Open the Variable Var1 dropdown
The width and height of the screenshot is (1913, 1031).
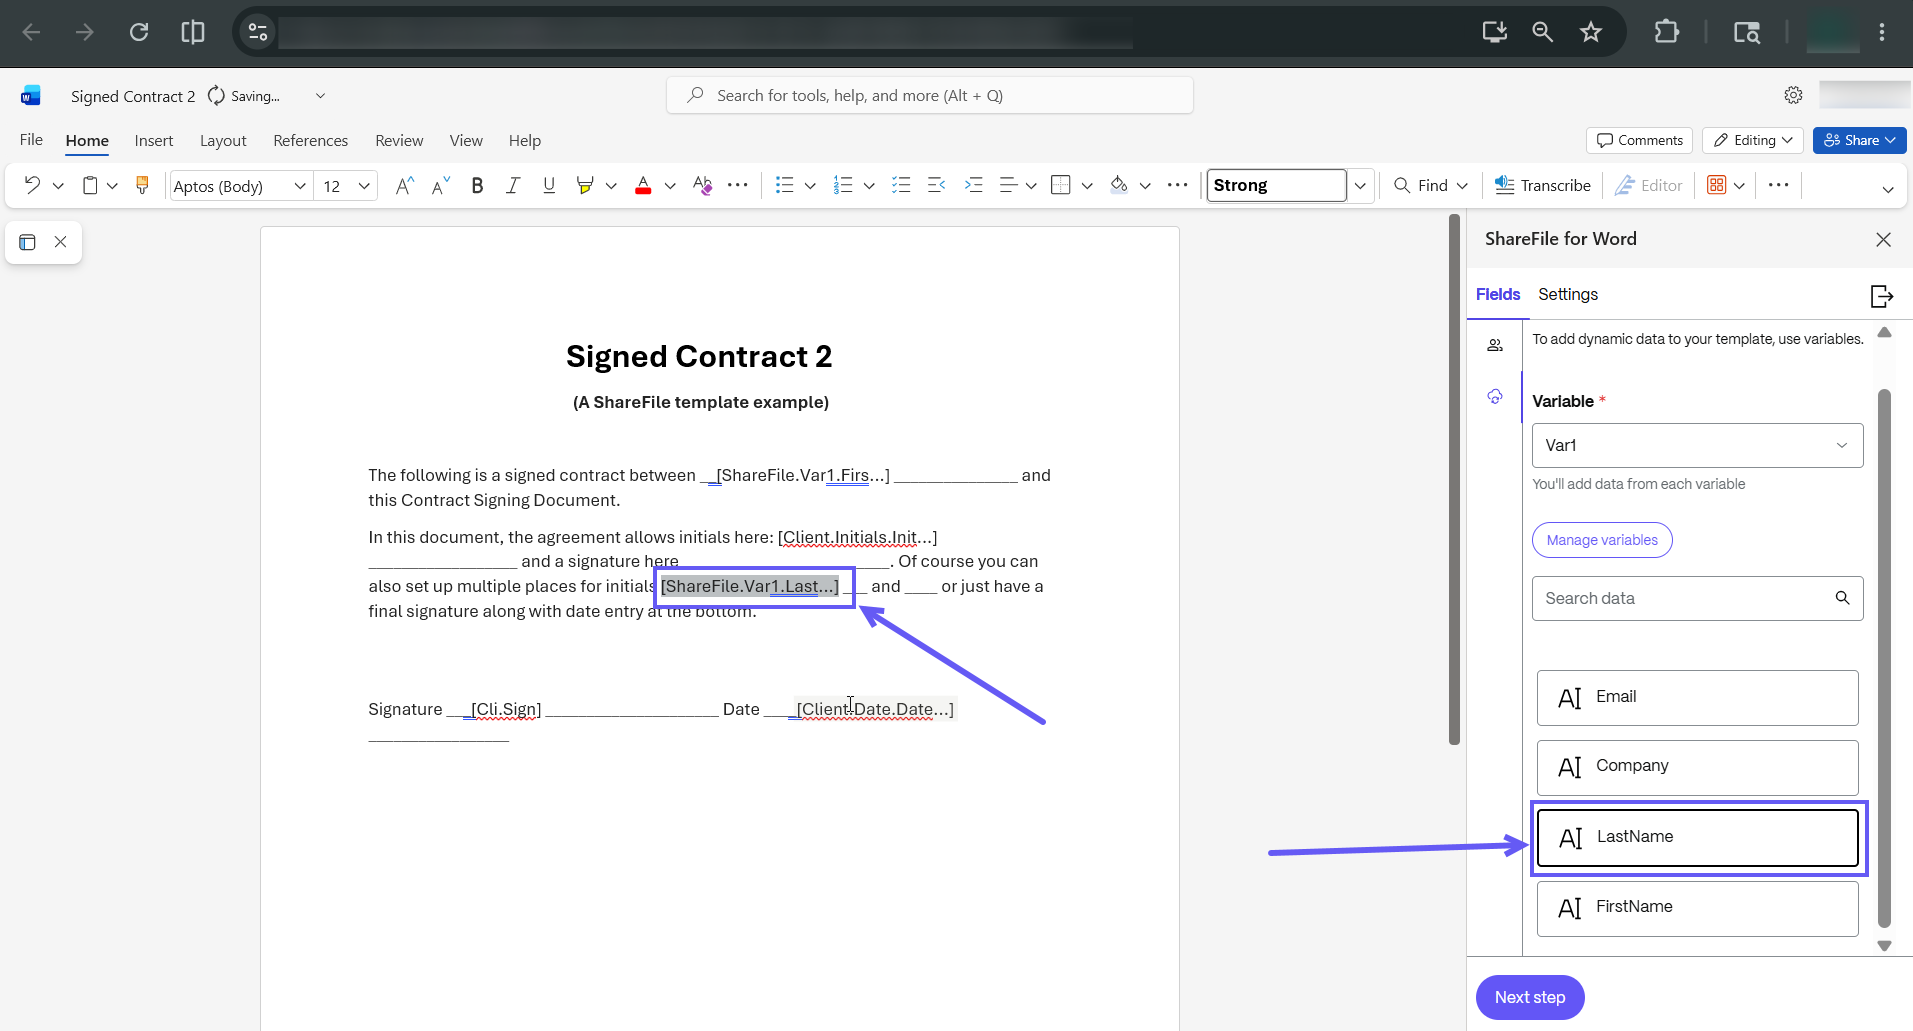(x=1698, y=445)
